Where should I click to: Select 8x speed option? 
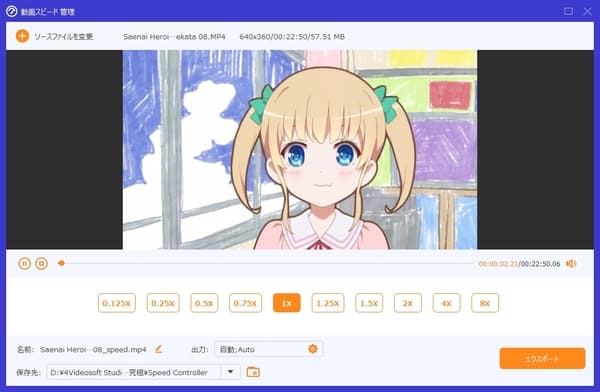pos(485,303)
